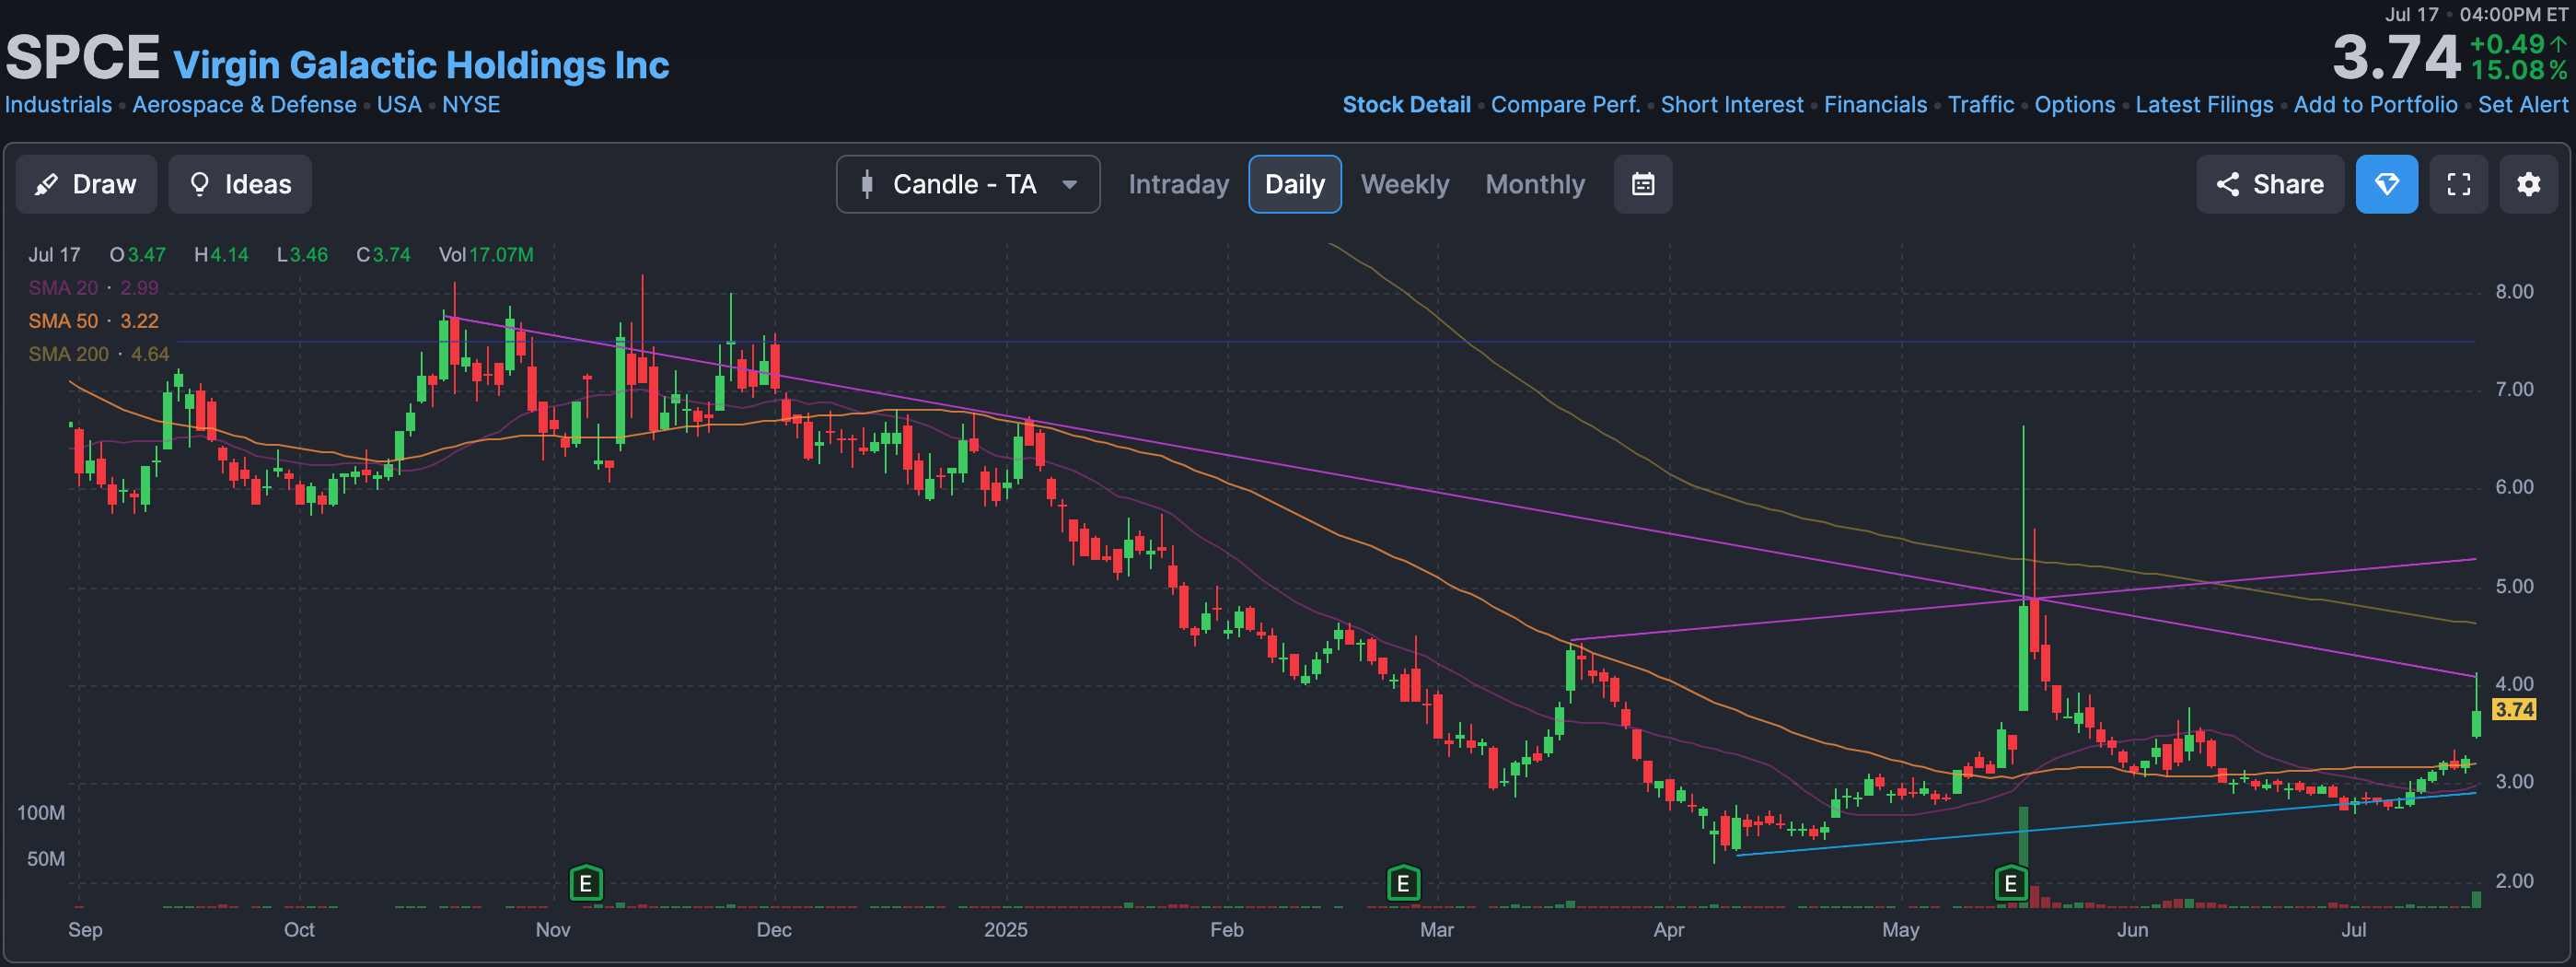The image size is (2576, 967).
Task: Click the March earnings E marker
Action: pos(1403,883)
